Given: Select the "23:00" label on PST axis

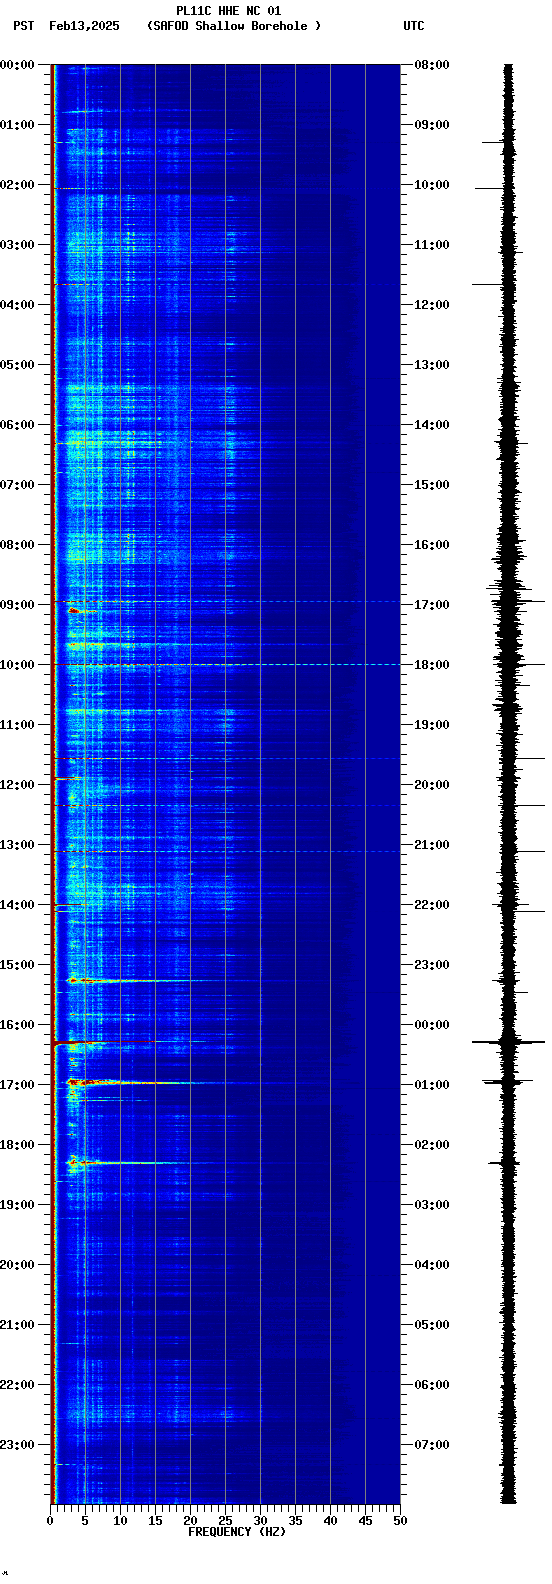Looking at the screenshot, I should pyautogui.click(x=17, y=1445).
